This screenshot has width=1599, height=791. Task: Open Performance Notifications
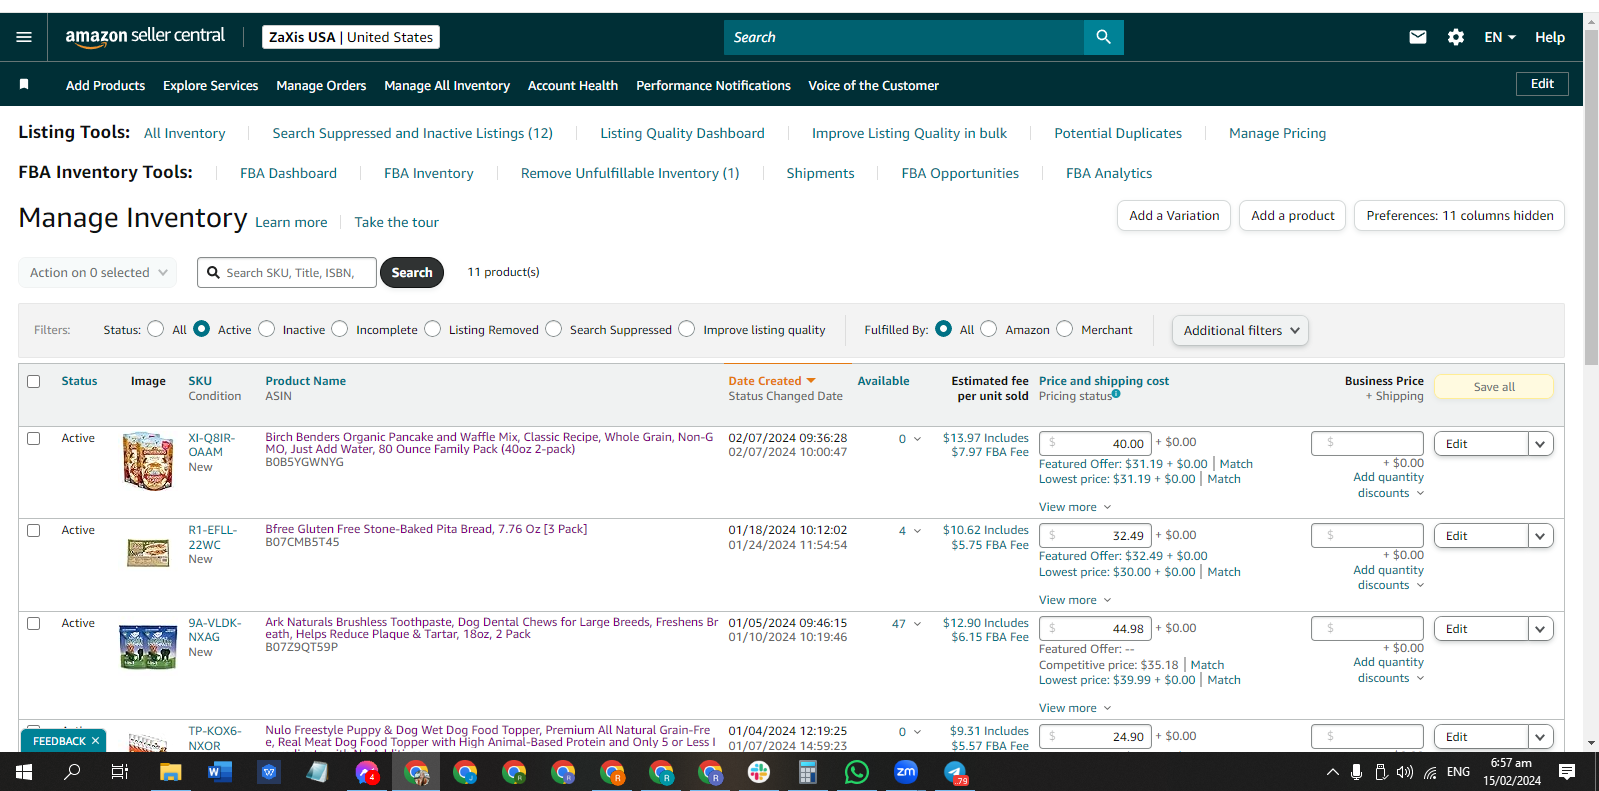click(713, 86)
